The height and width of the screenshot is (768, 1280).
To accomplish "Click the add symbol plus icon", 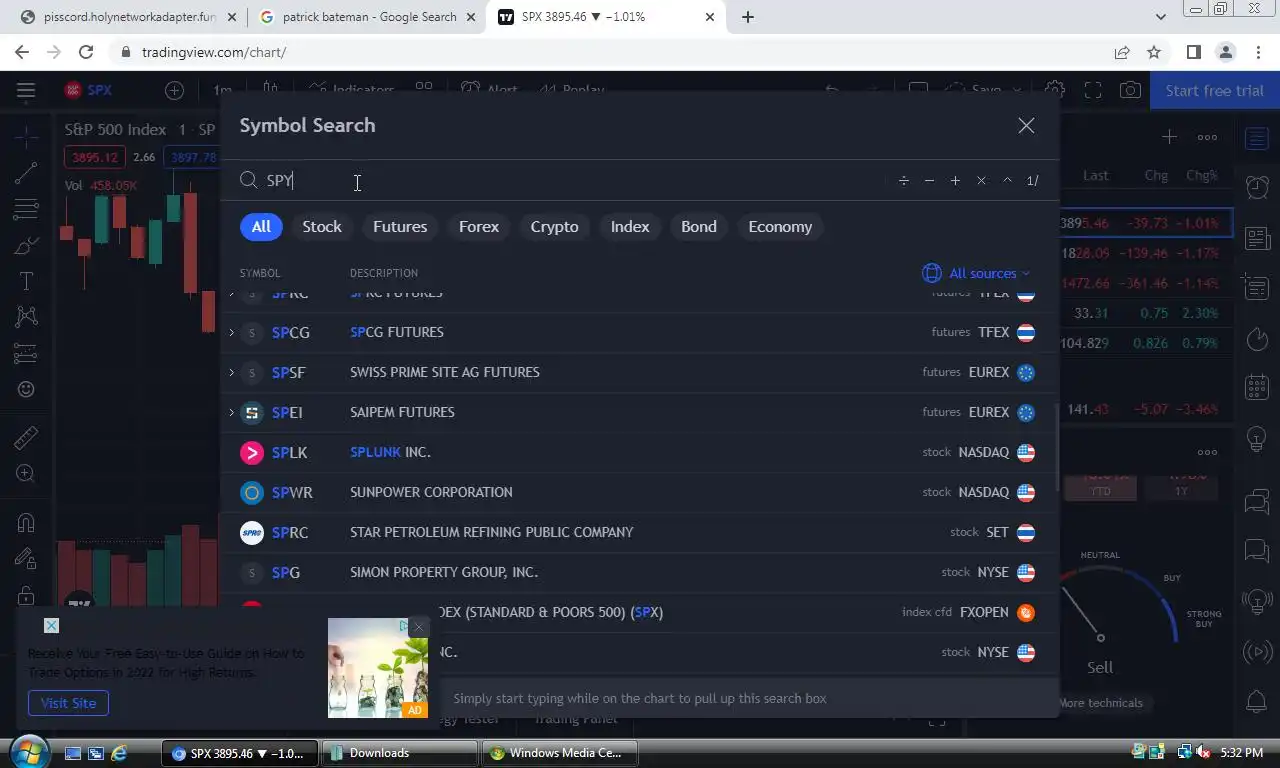I will pos(174,90).
